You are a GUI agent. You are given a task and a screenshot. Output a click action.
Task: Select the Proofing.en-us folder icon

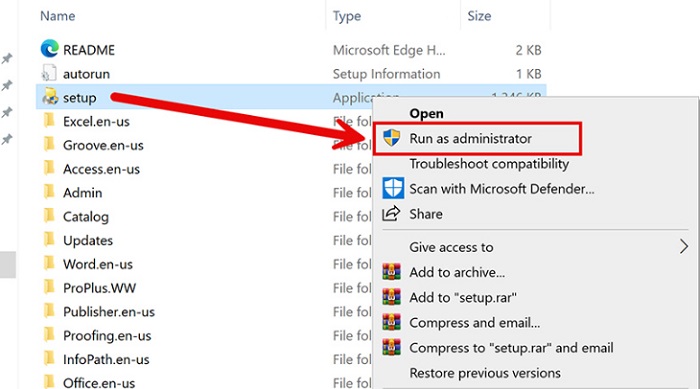pyautogui.click(x=49, y=335)
